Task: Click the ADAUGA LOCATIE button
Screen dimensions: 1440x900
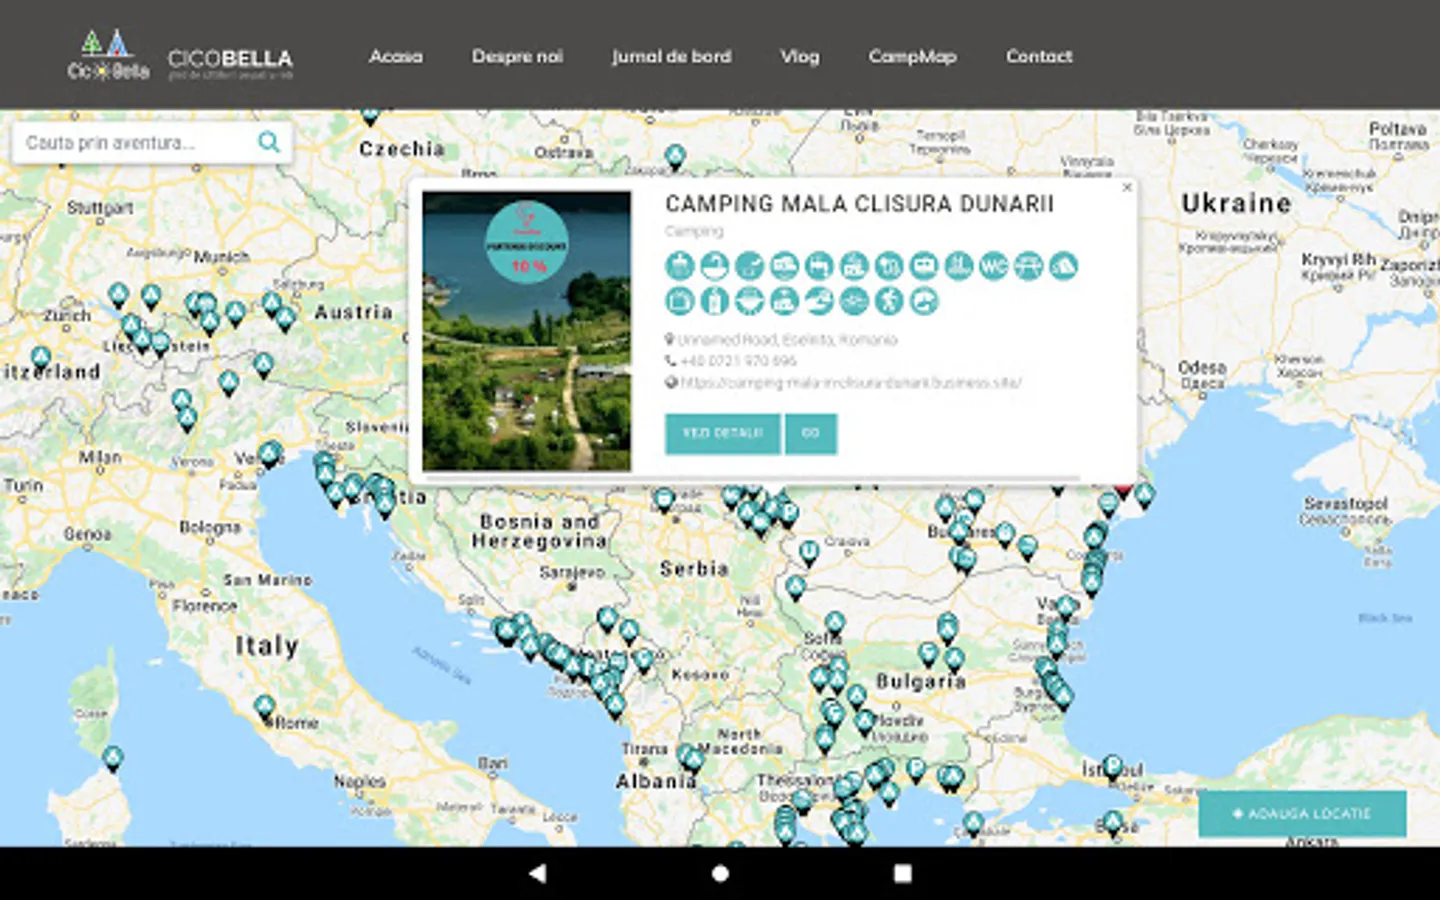Action: click(x=1302, y=814)
